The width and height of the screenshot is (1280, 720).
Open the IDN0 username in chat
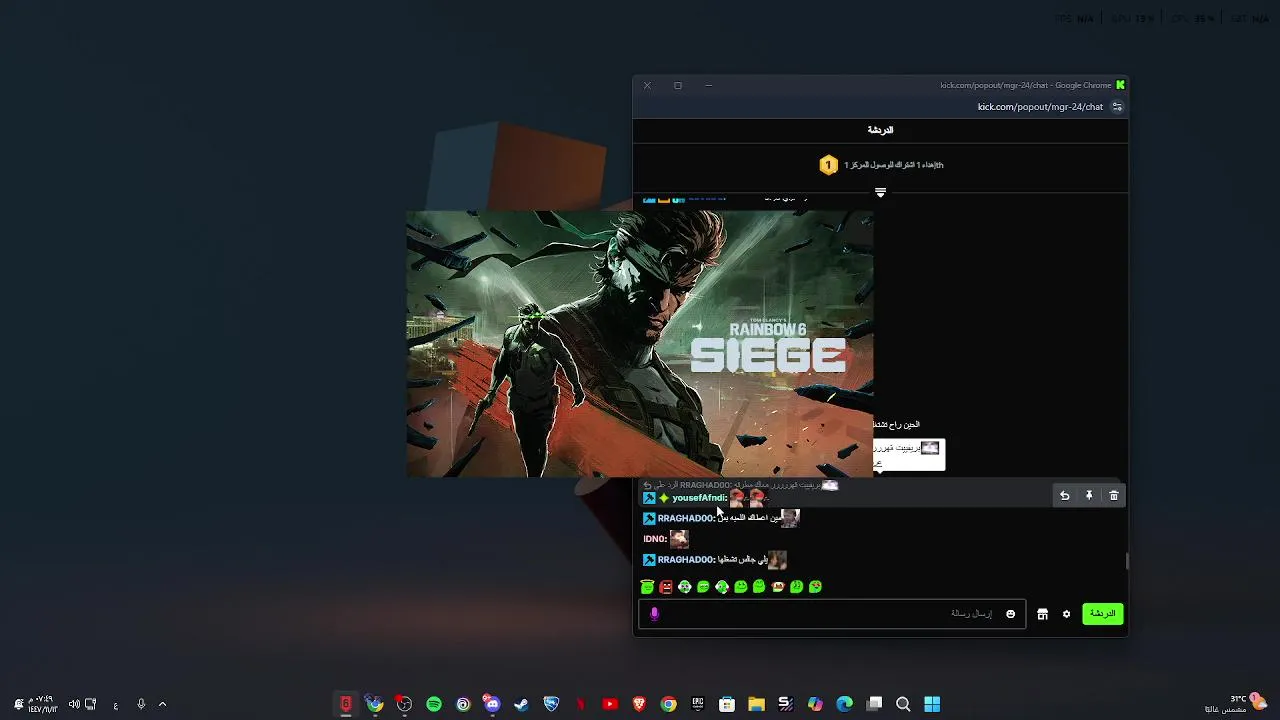pos(655,539)
